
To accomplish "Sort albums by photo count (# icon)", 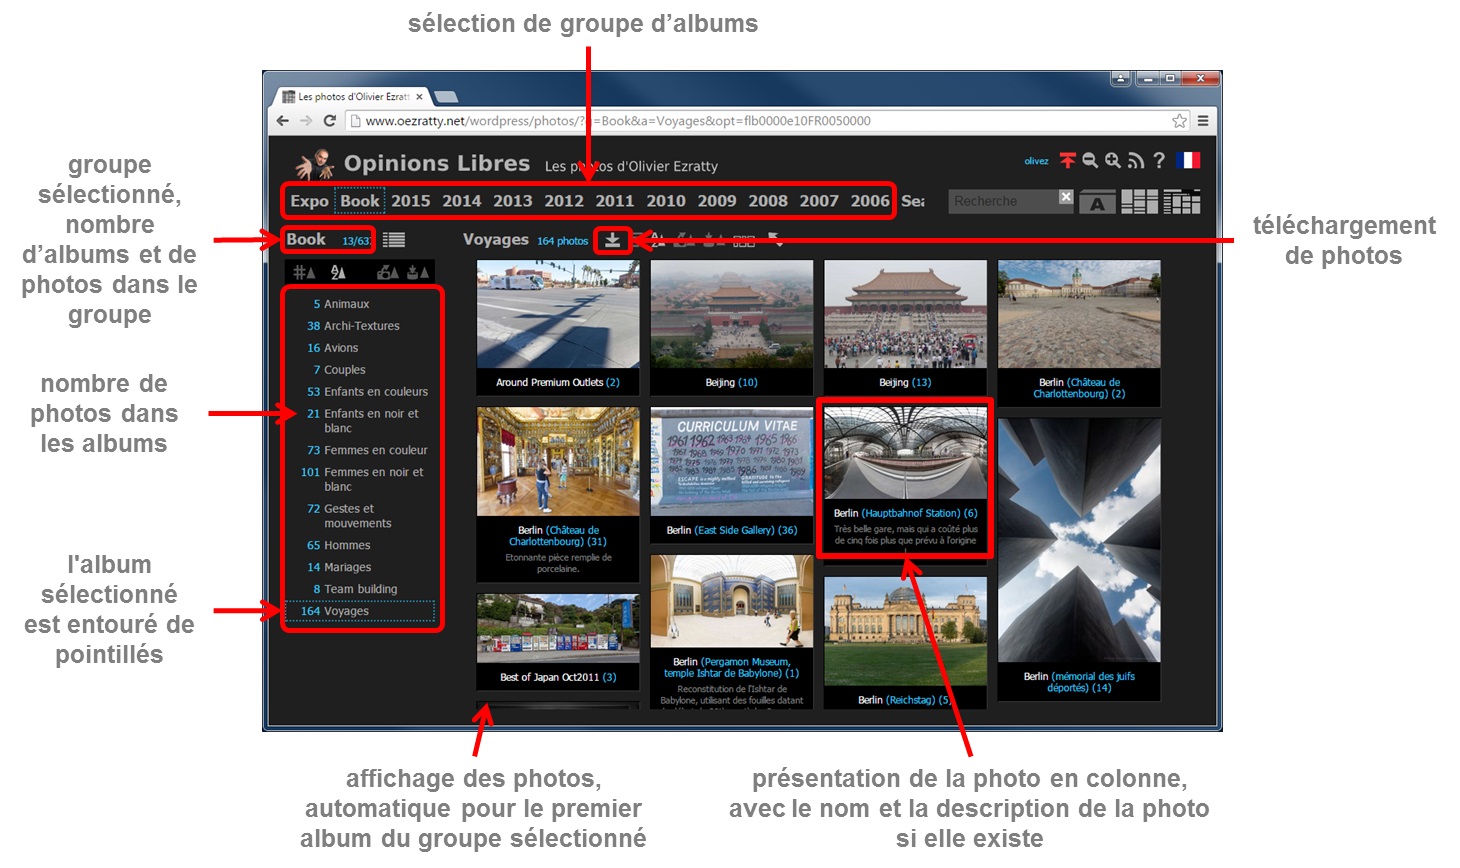I will pyautogui.click(x=304, y=272).
